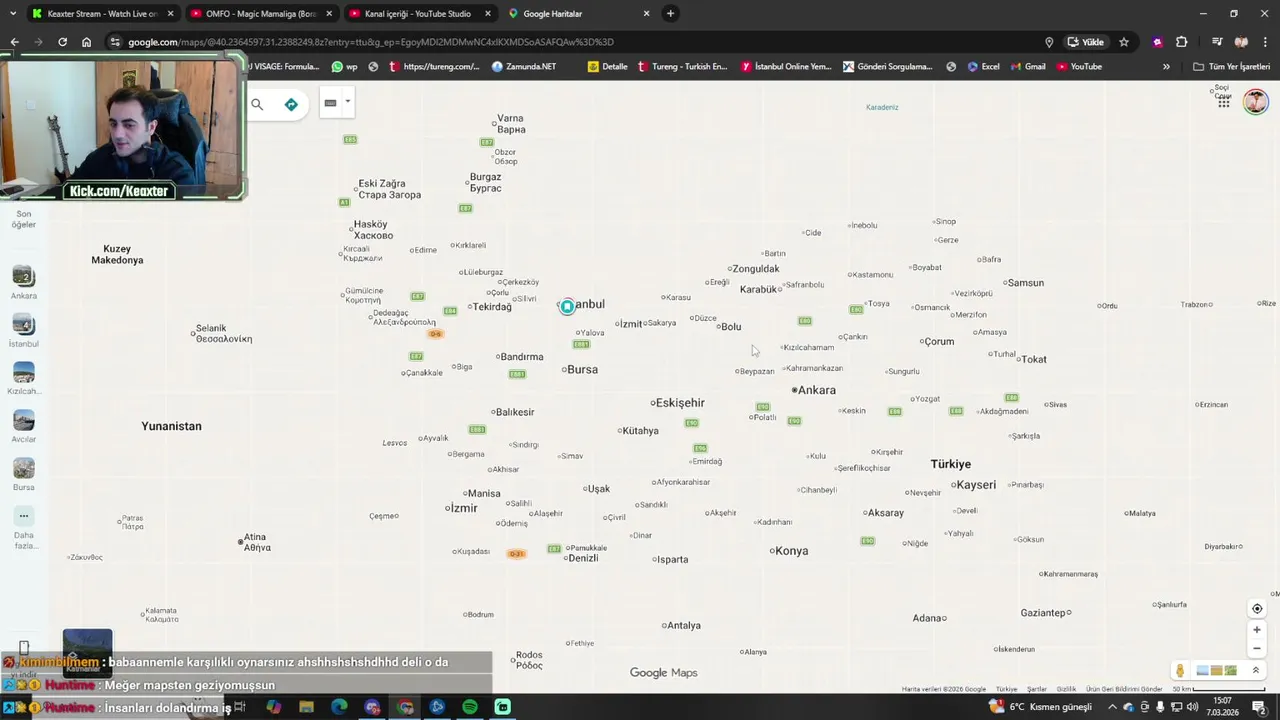Select the Avcılar recent place thumbnail
This screenshot has height=720, width=1280.
pyautogui.click(x=24, y=426)
